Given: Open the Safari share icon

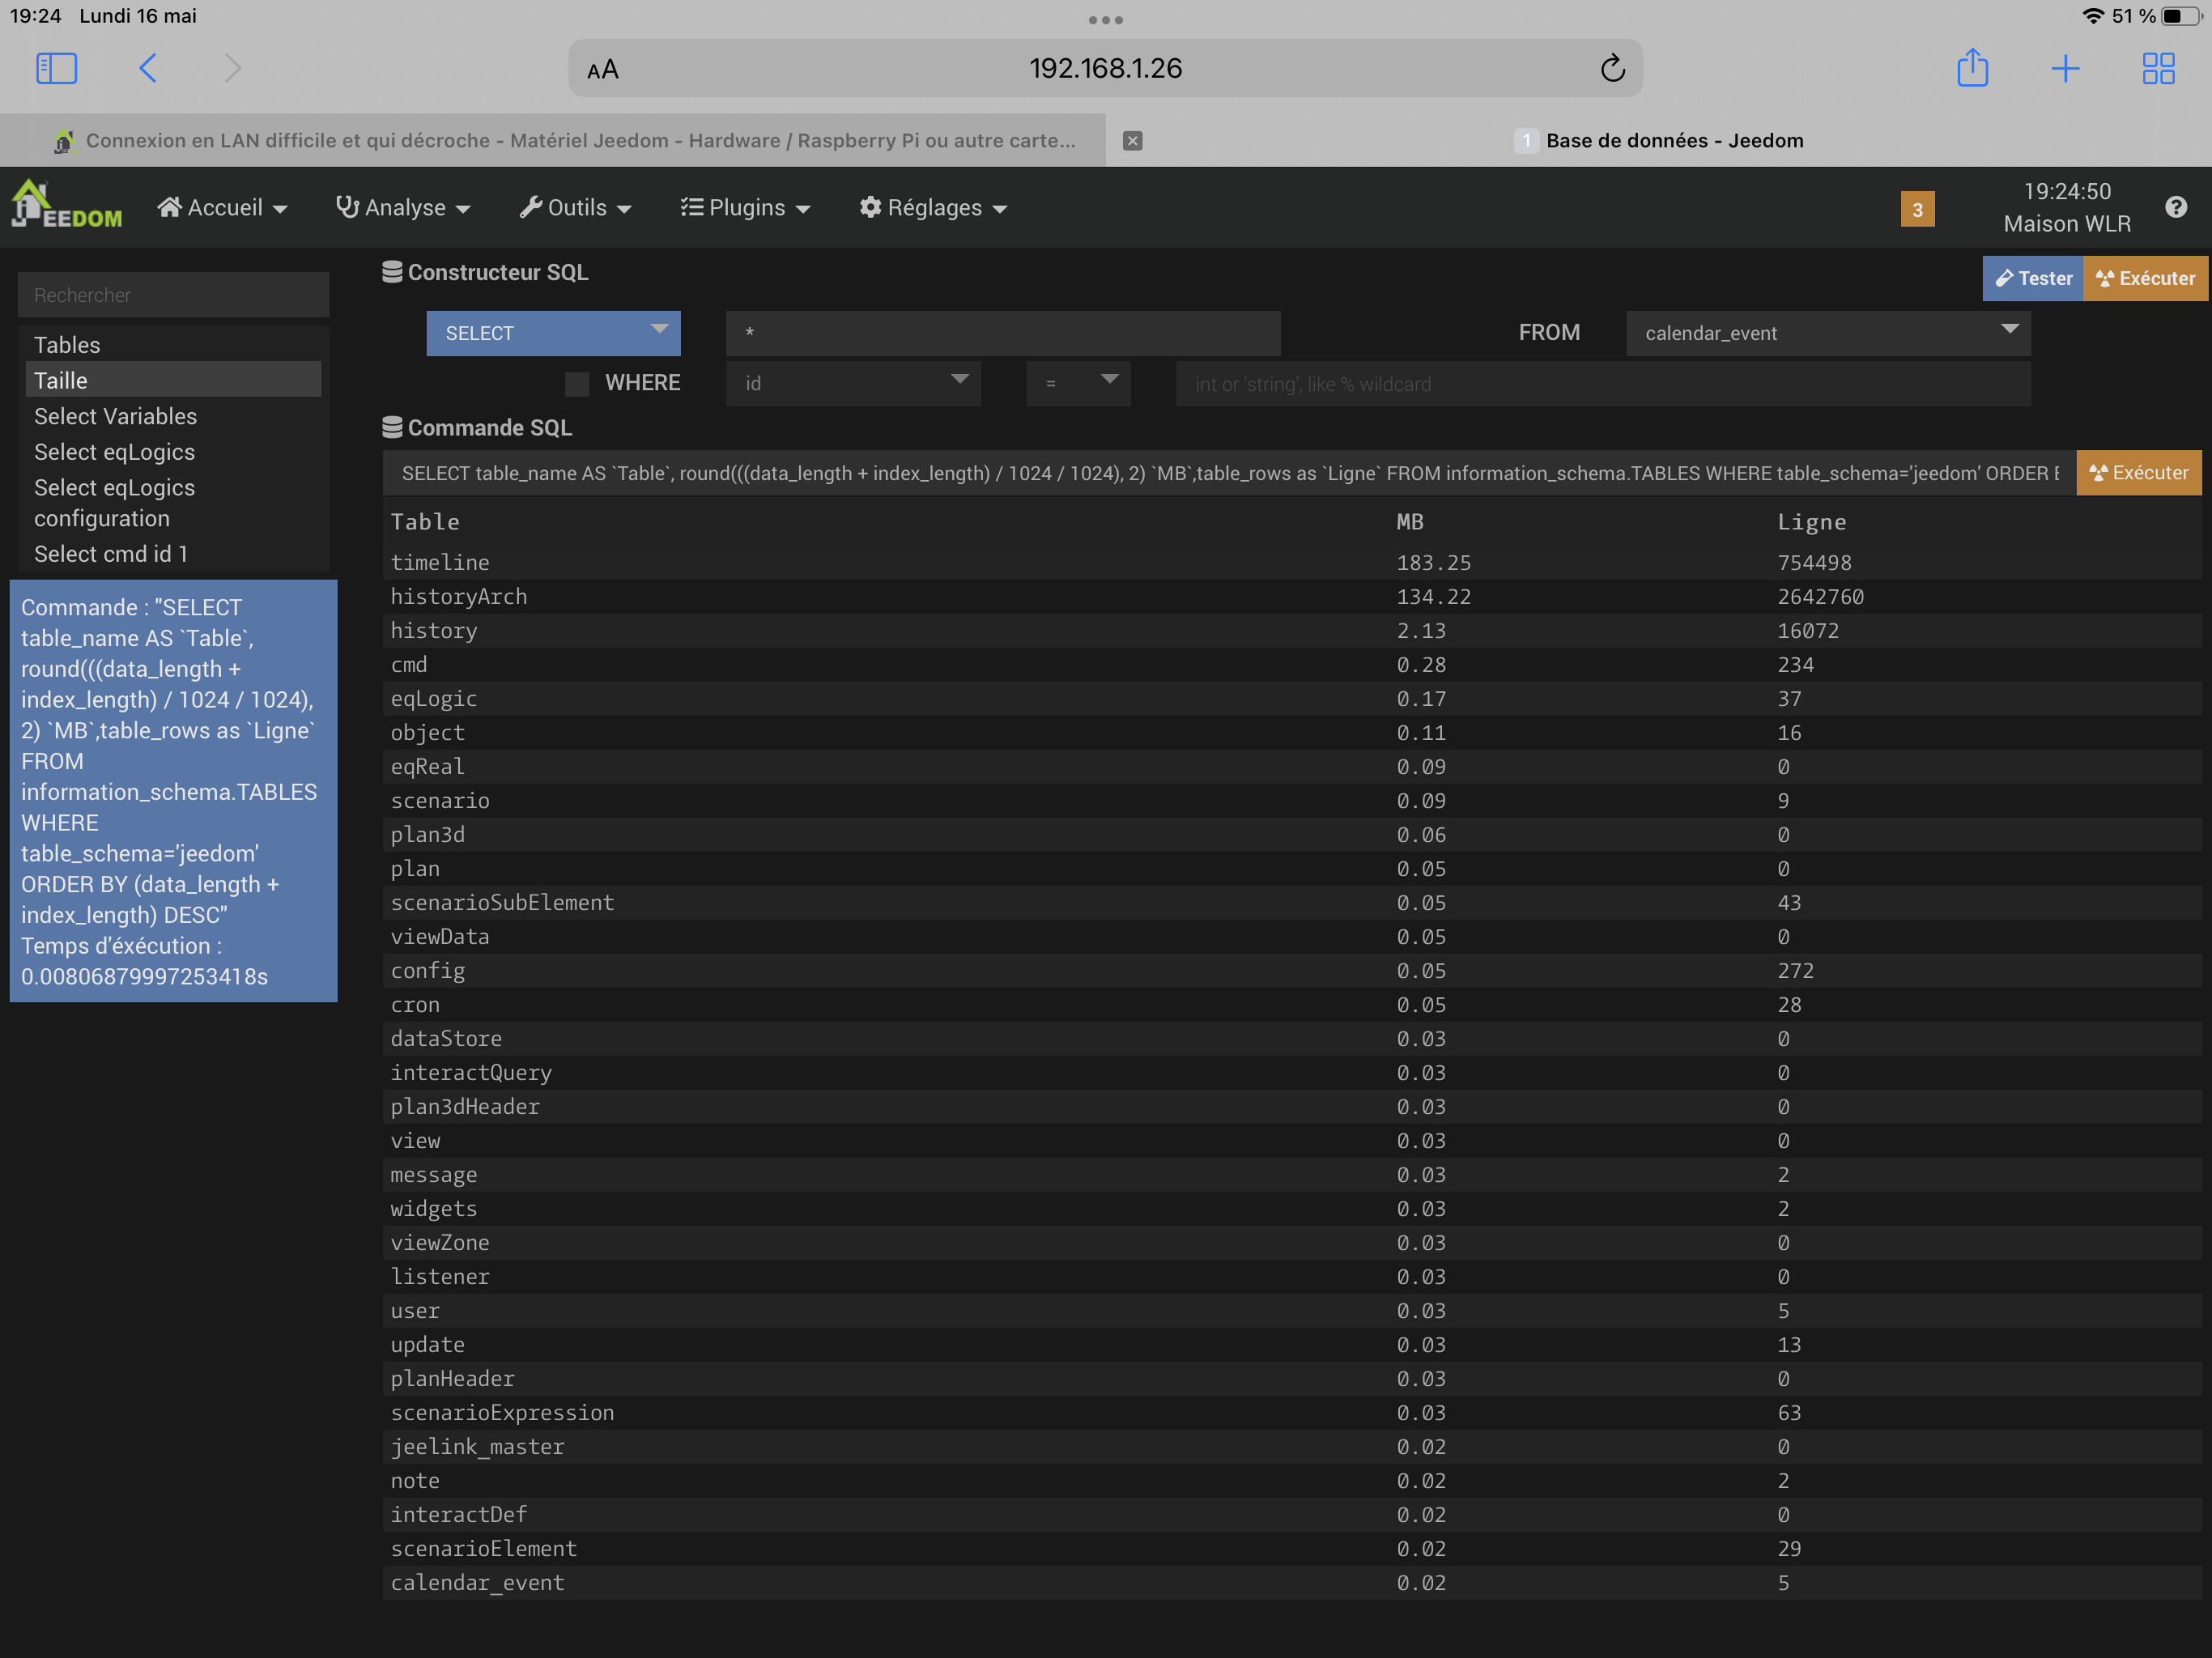Looking at the screenshot, I should [x=1972, y=68].
